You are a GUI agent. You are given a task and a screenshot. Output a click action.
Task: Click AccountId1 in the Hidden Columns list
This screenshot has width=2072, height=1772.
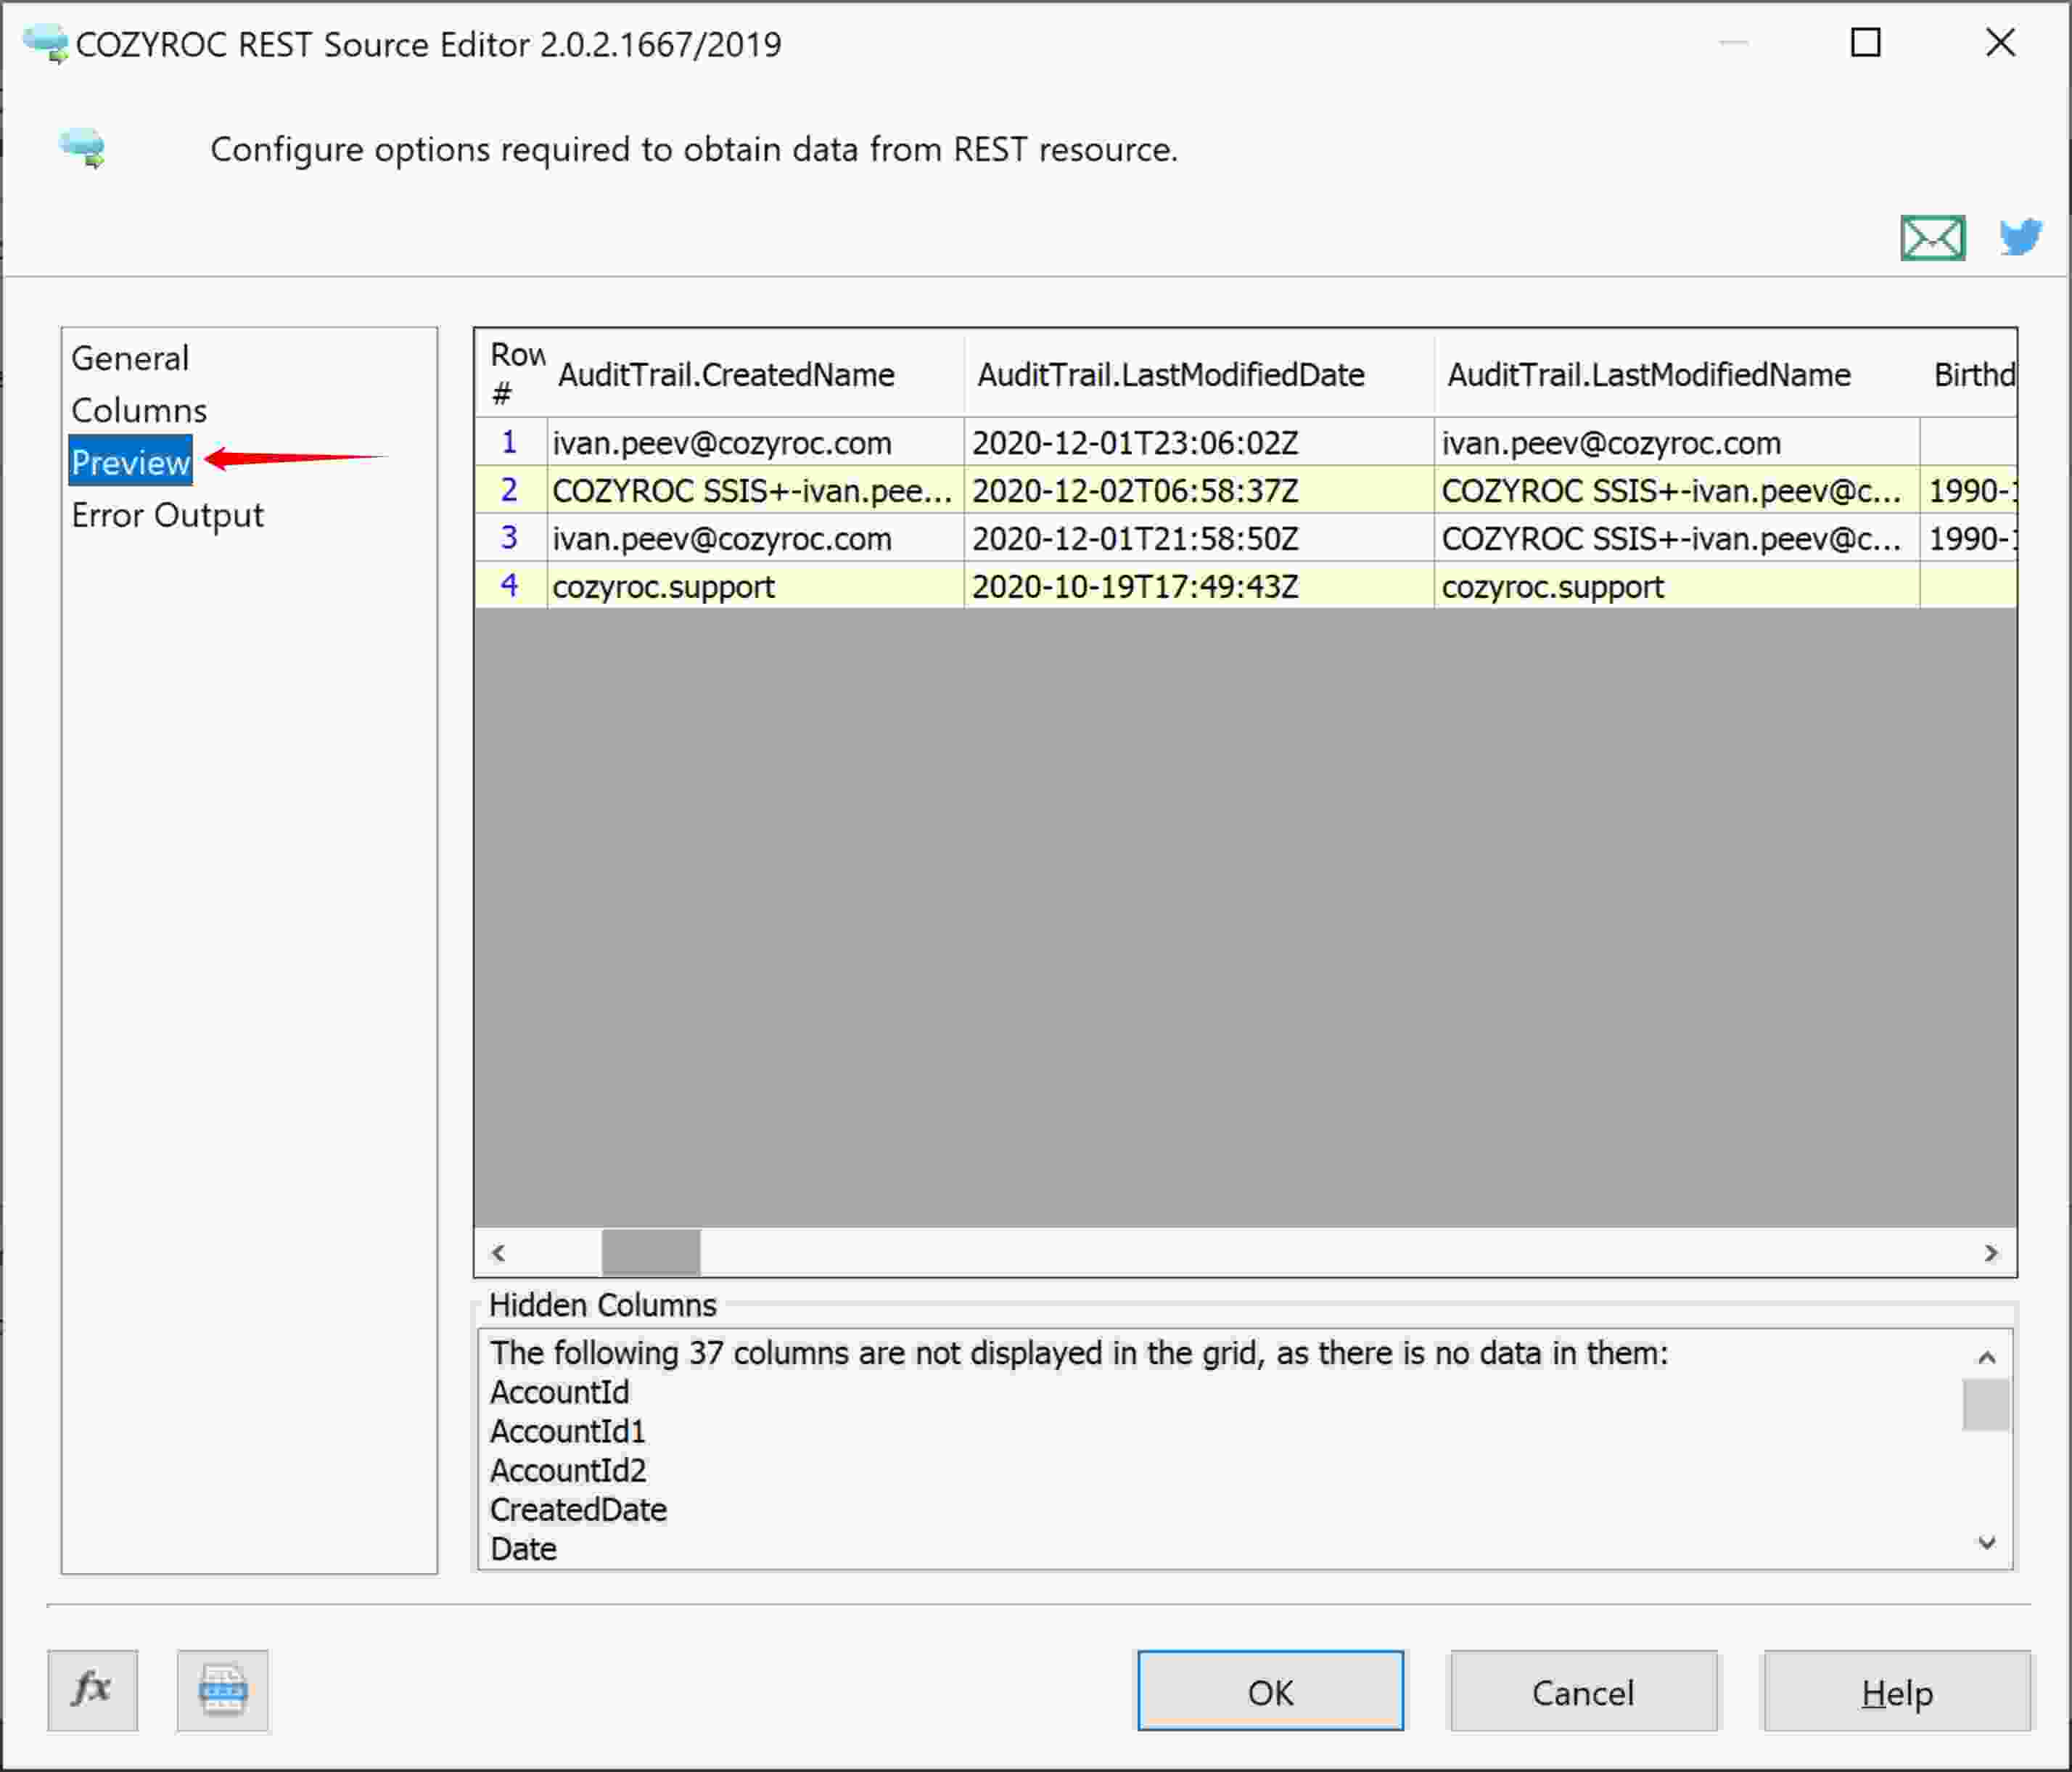(568, 1431)
